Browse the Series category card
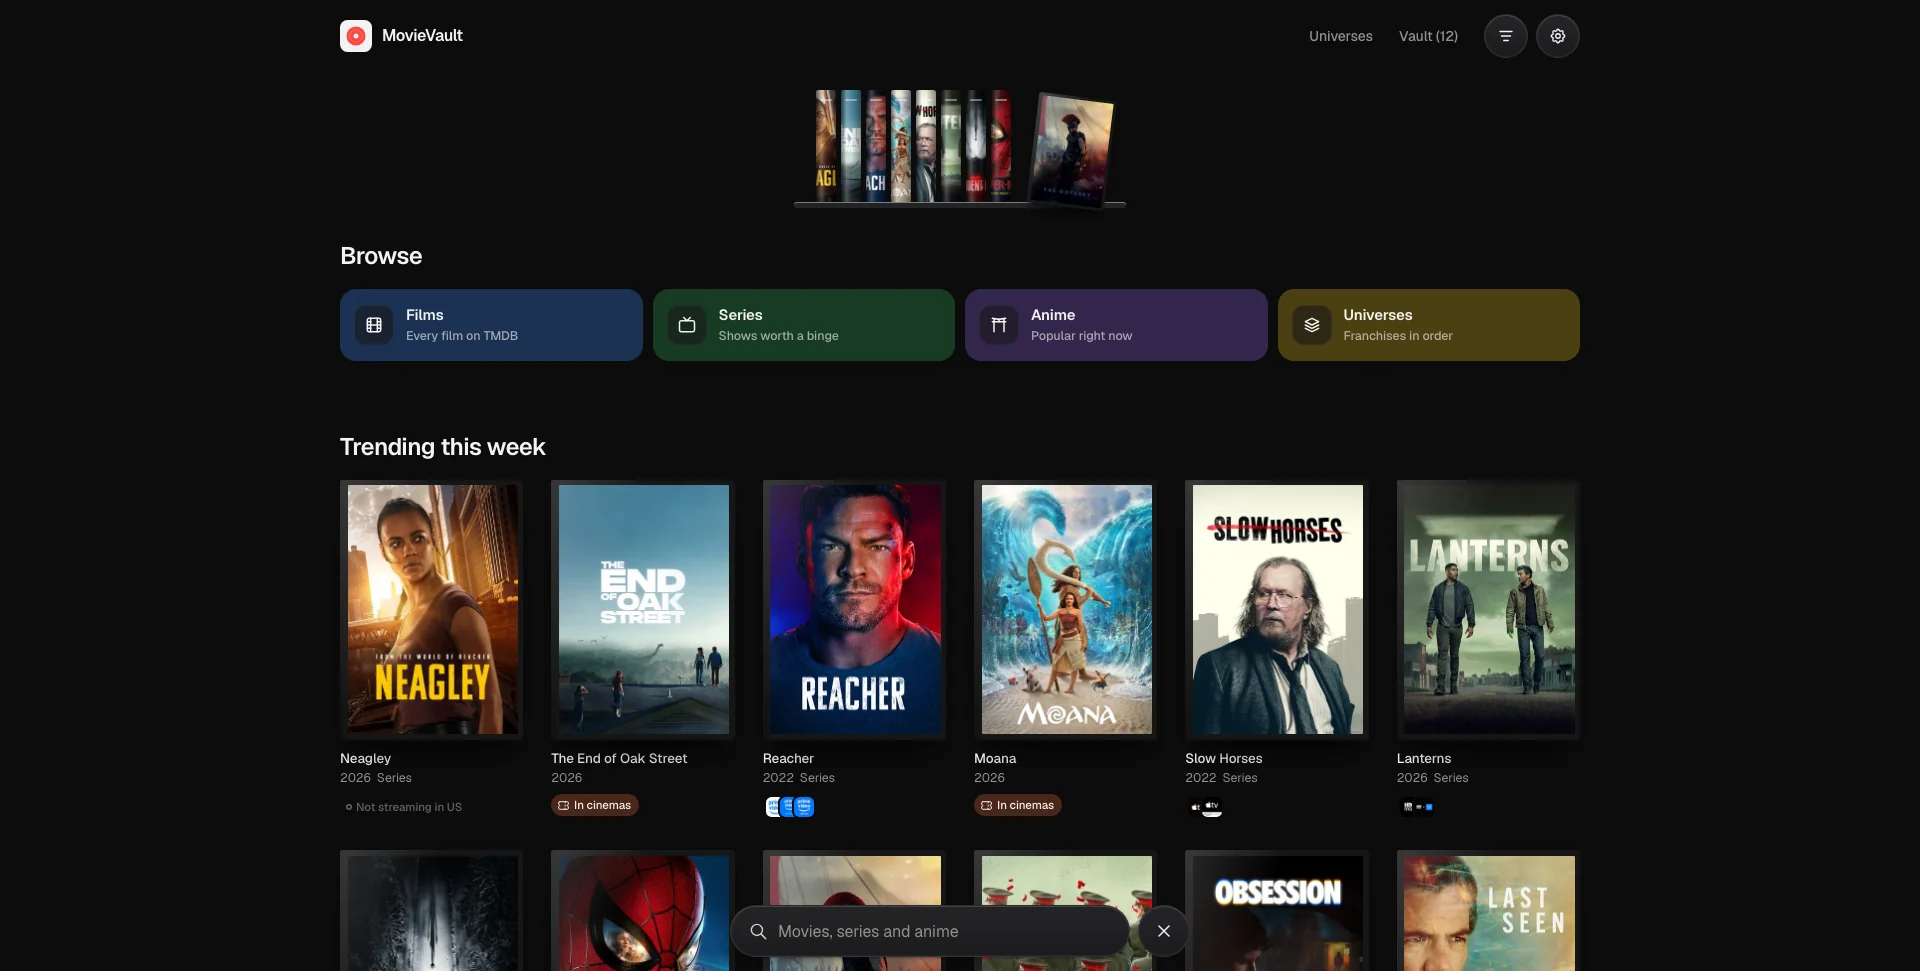Image resolution: width=1920 pixels, height=971 pixels. click(804, 325)
